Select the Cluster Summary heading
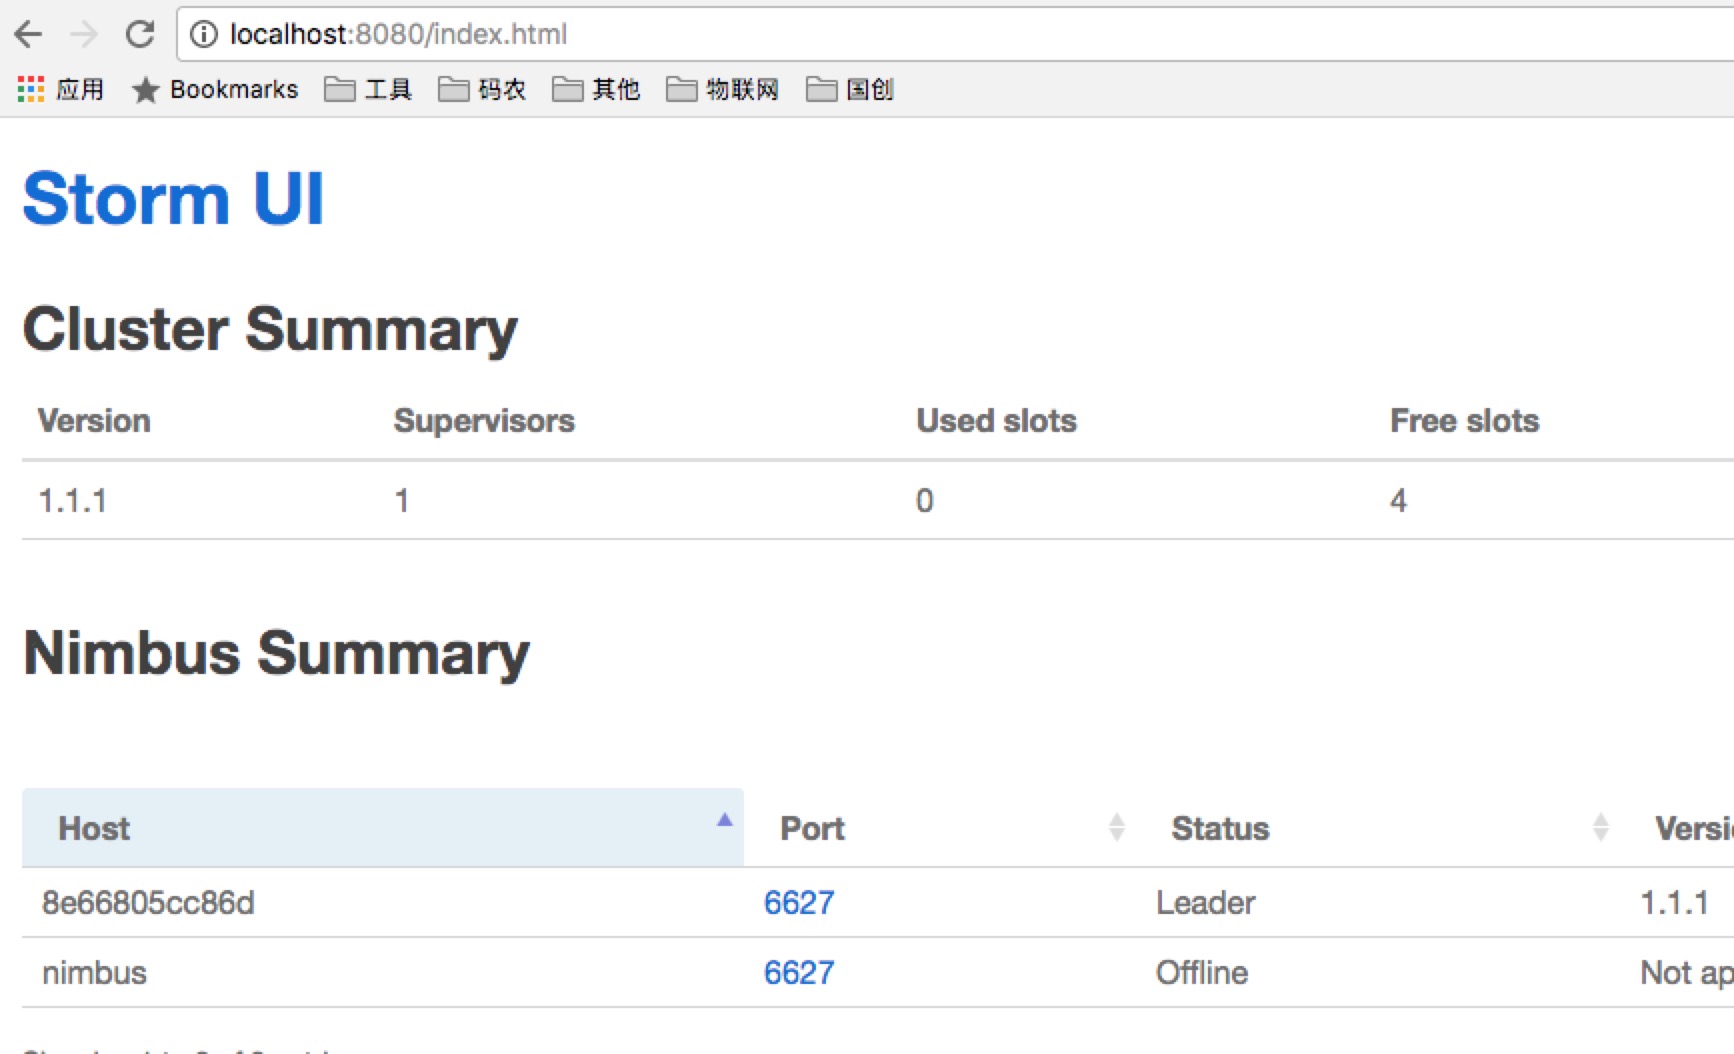1734x1054 pixels. (x=270, y=330)
